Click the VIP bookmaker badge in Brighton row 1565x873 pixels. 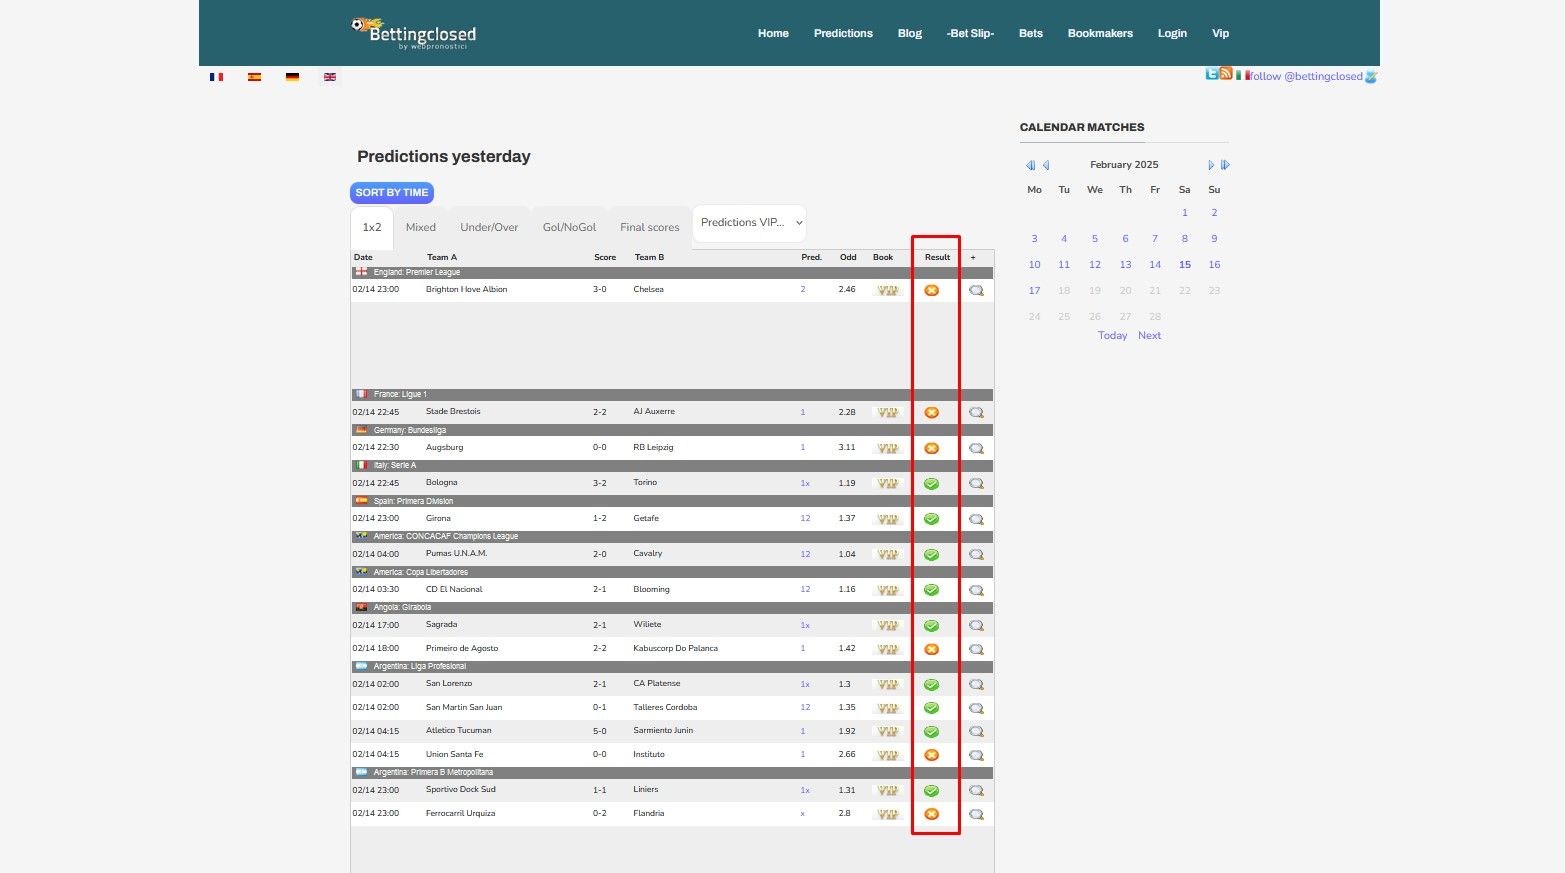[x=887, y=290]
